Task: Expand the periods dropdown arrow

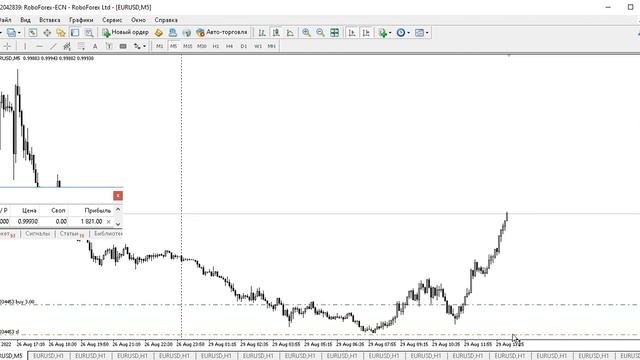Action: 409,33
